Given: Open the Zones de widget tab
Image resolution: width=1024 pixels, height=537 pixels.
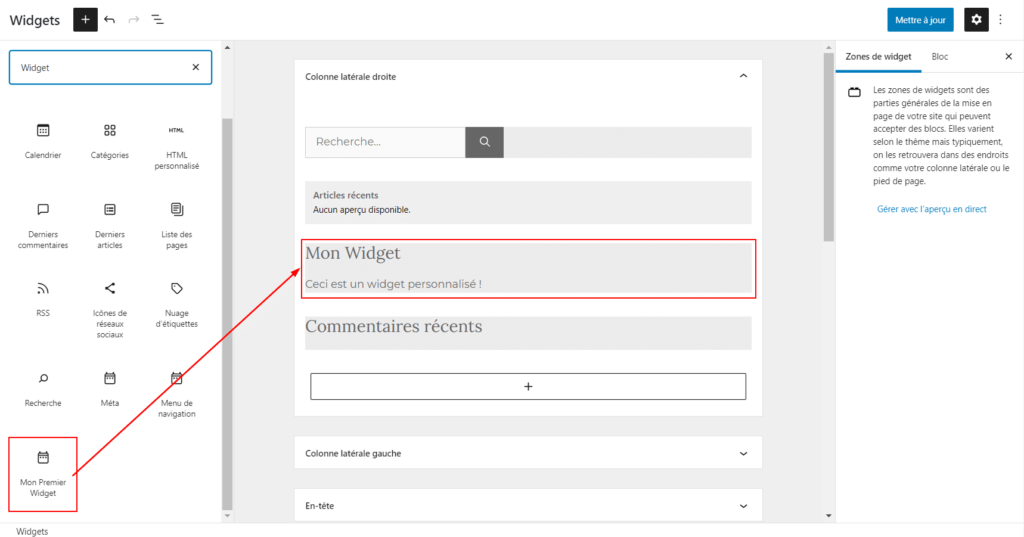Looking at the screenshot, I should coord(878,57).
